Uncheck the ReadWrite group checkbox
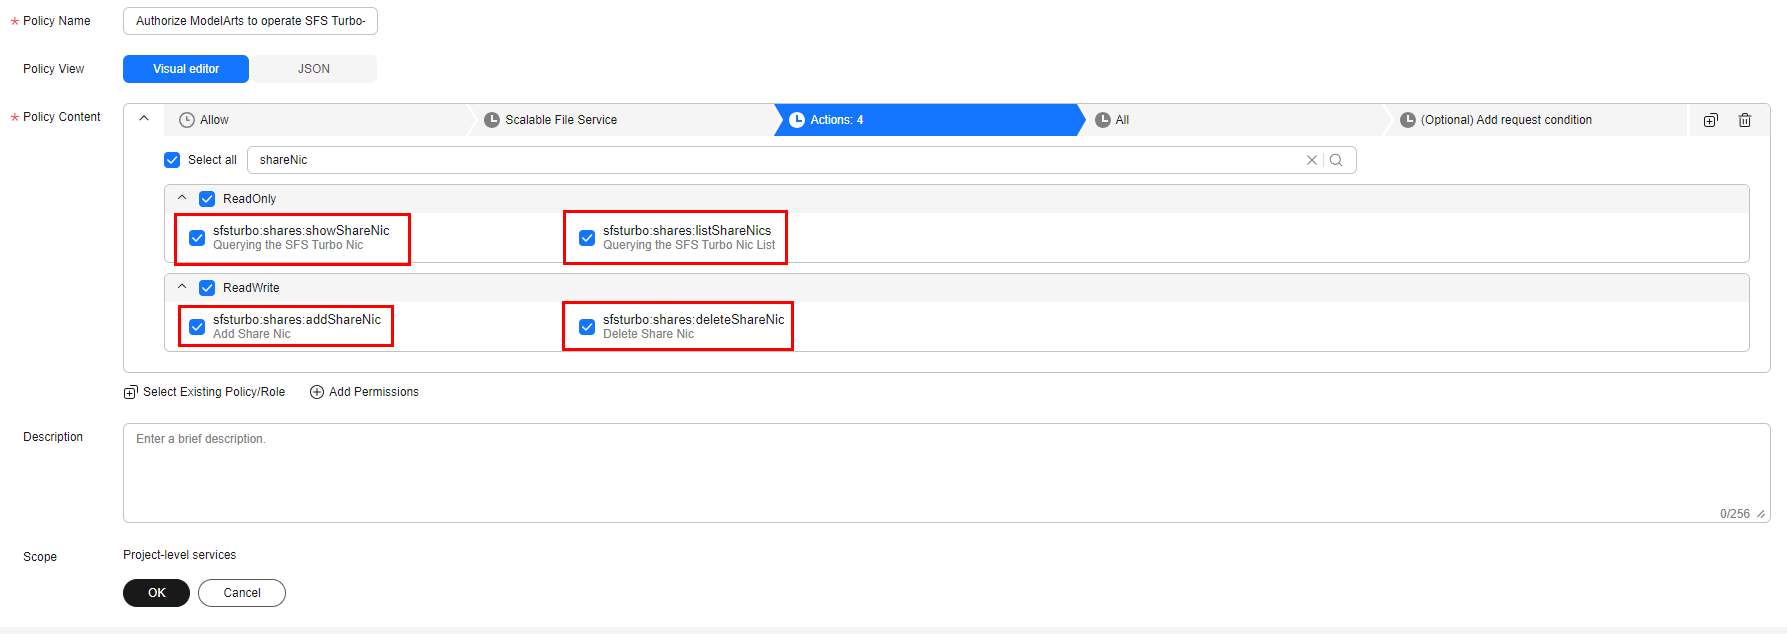Screen dimensions: 1787x634 207,288
